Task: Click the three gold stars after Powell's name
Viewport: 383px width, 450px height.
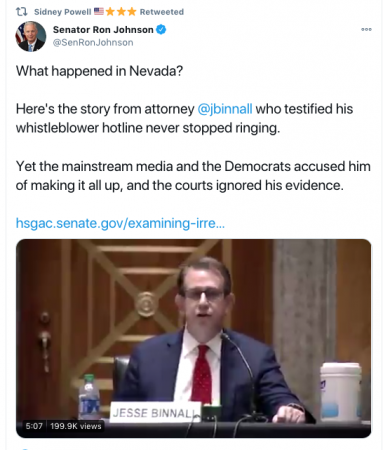Action: point(121,12)
